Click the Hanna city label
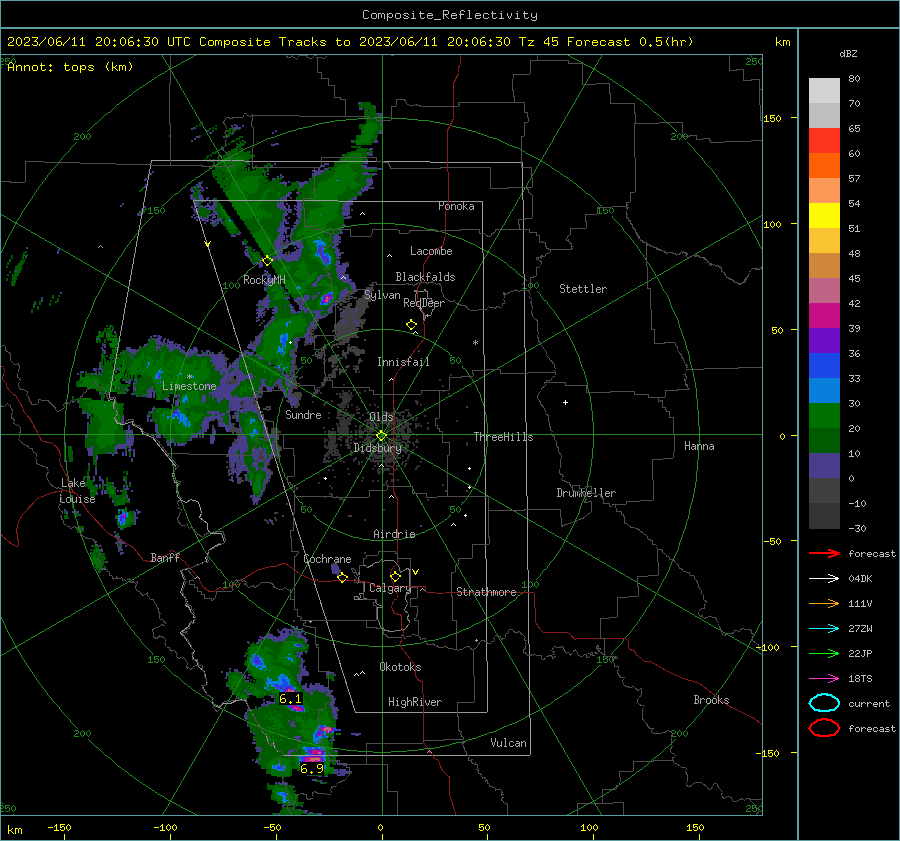The height and width of the screenshot is (841, 900). pyautogui.click(x=699, y=446)
